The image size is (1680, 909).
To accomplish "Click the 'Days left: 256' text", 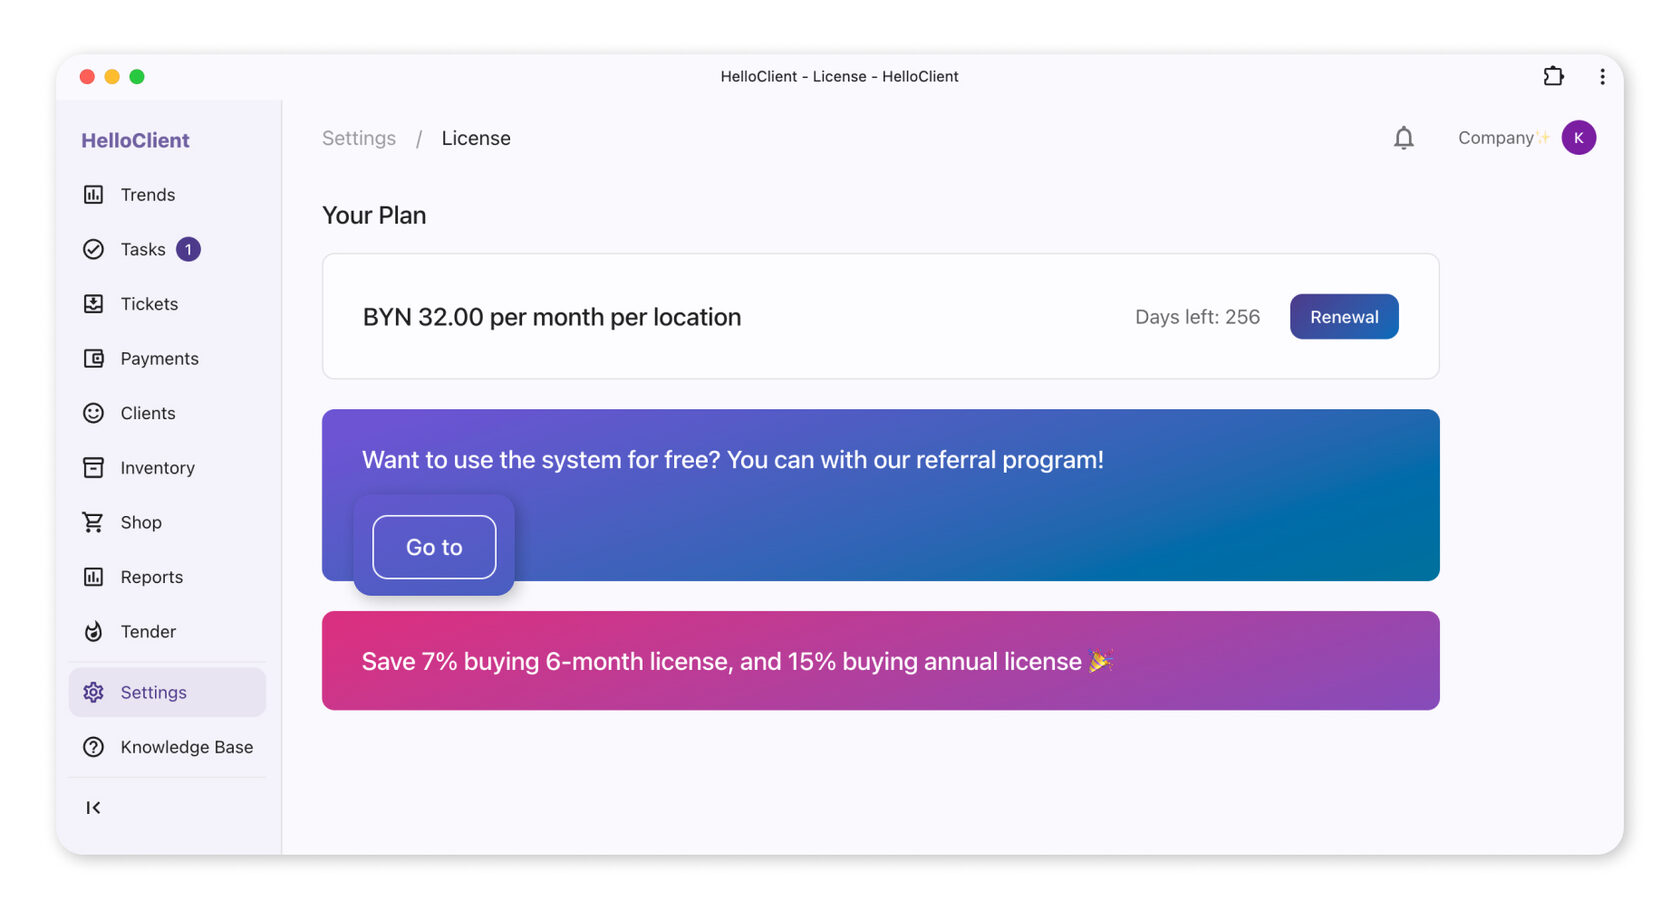I will click(1197, 317).
